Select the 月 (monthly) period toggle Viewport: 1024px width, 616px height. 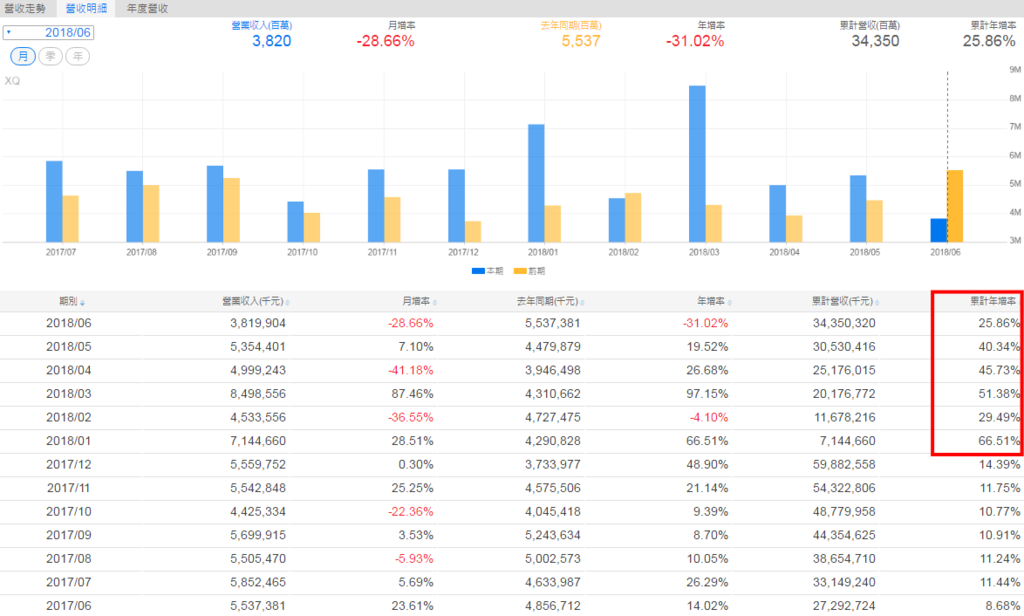[23, 56]
